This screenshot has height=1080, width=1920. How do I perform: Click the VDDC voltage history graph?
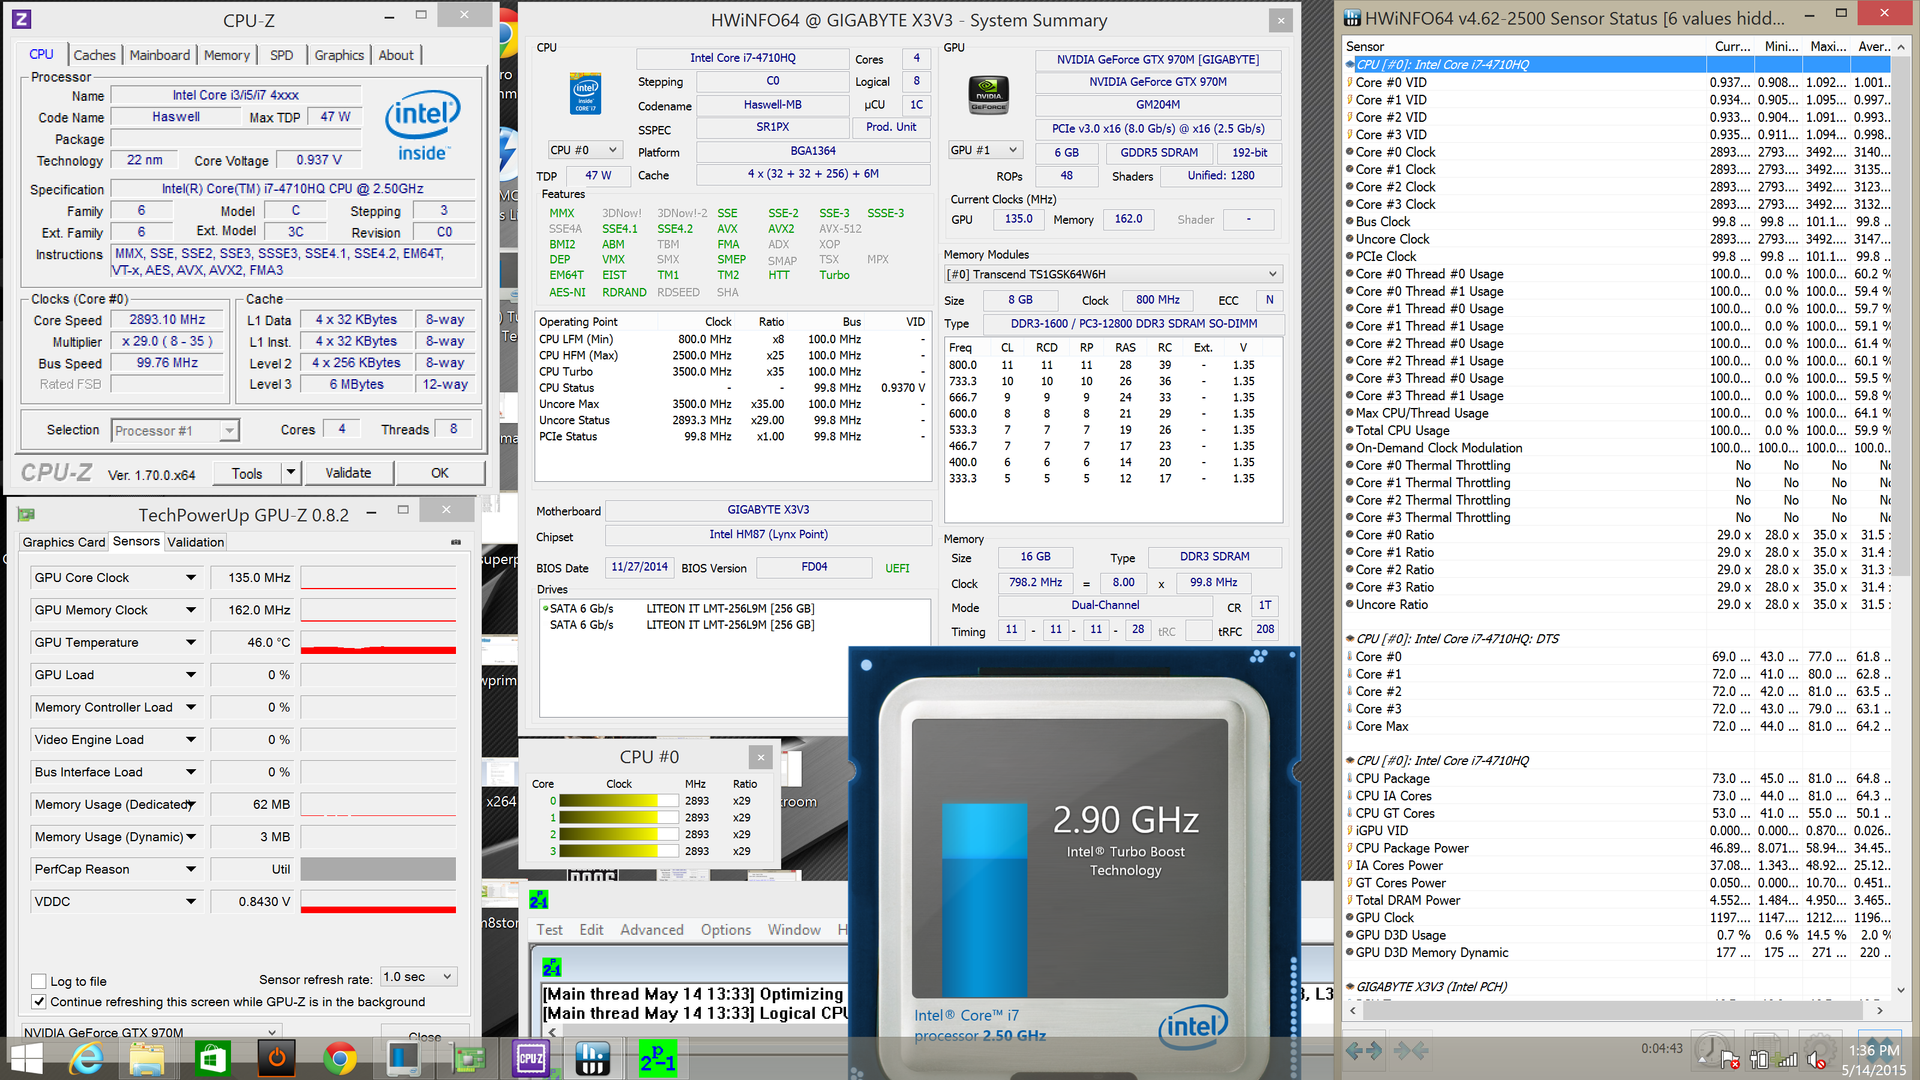378,902
